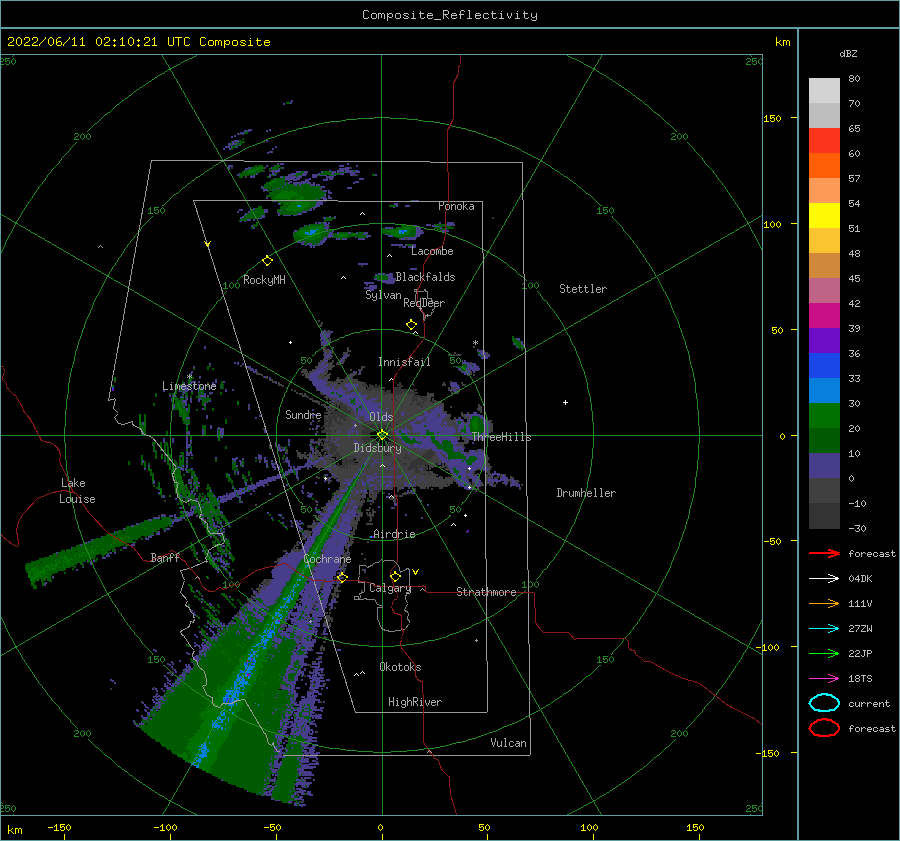Click the Blackfalds label

425,277
